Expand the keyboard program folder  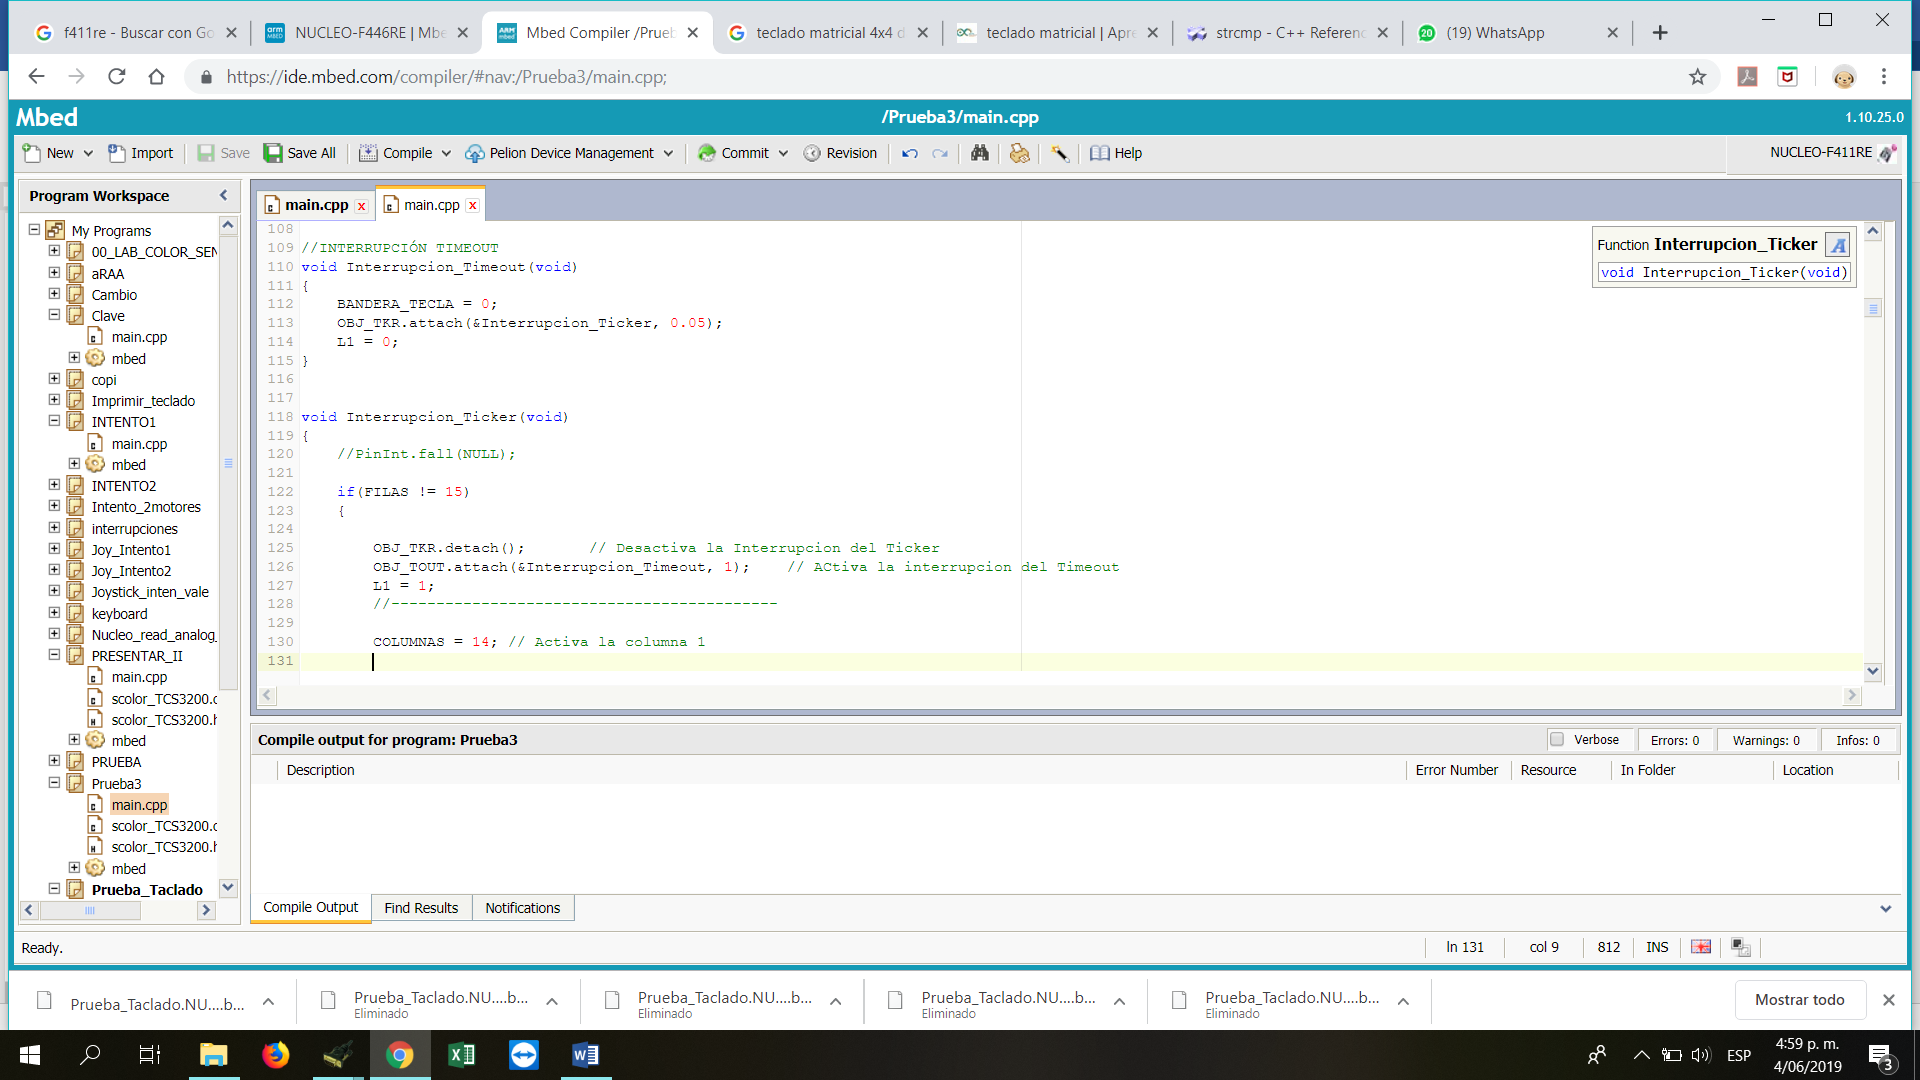54,613
